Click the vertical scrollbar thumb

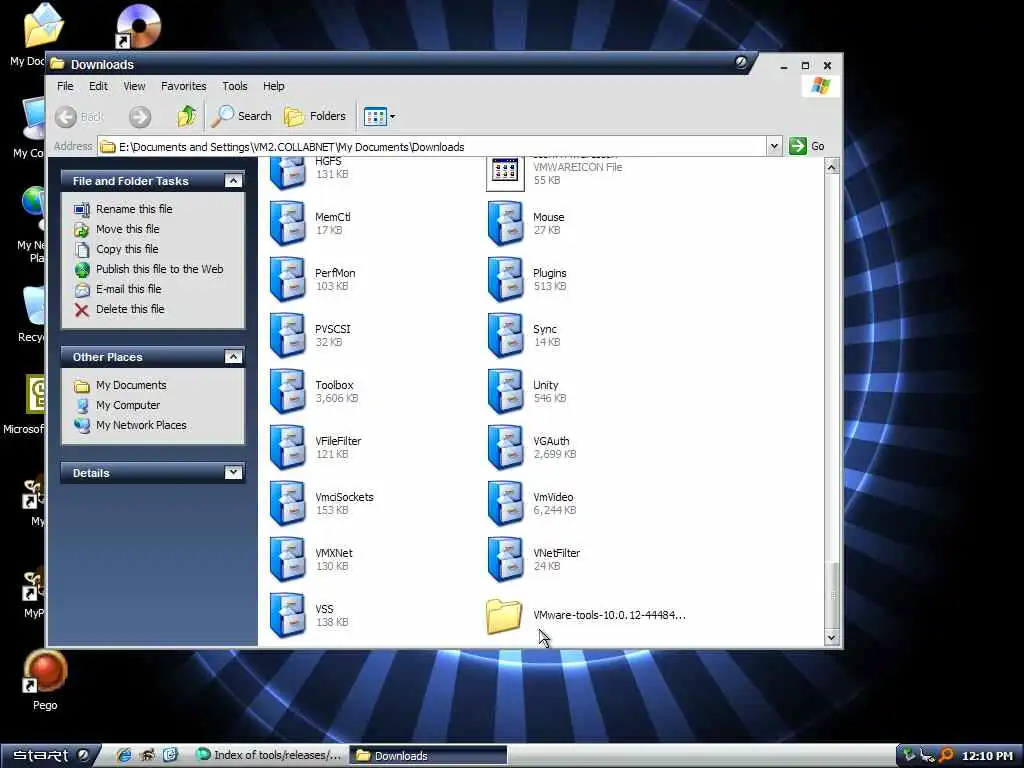[831, 595]
